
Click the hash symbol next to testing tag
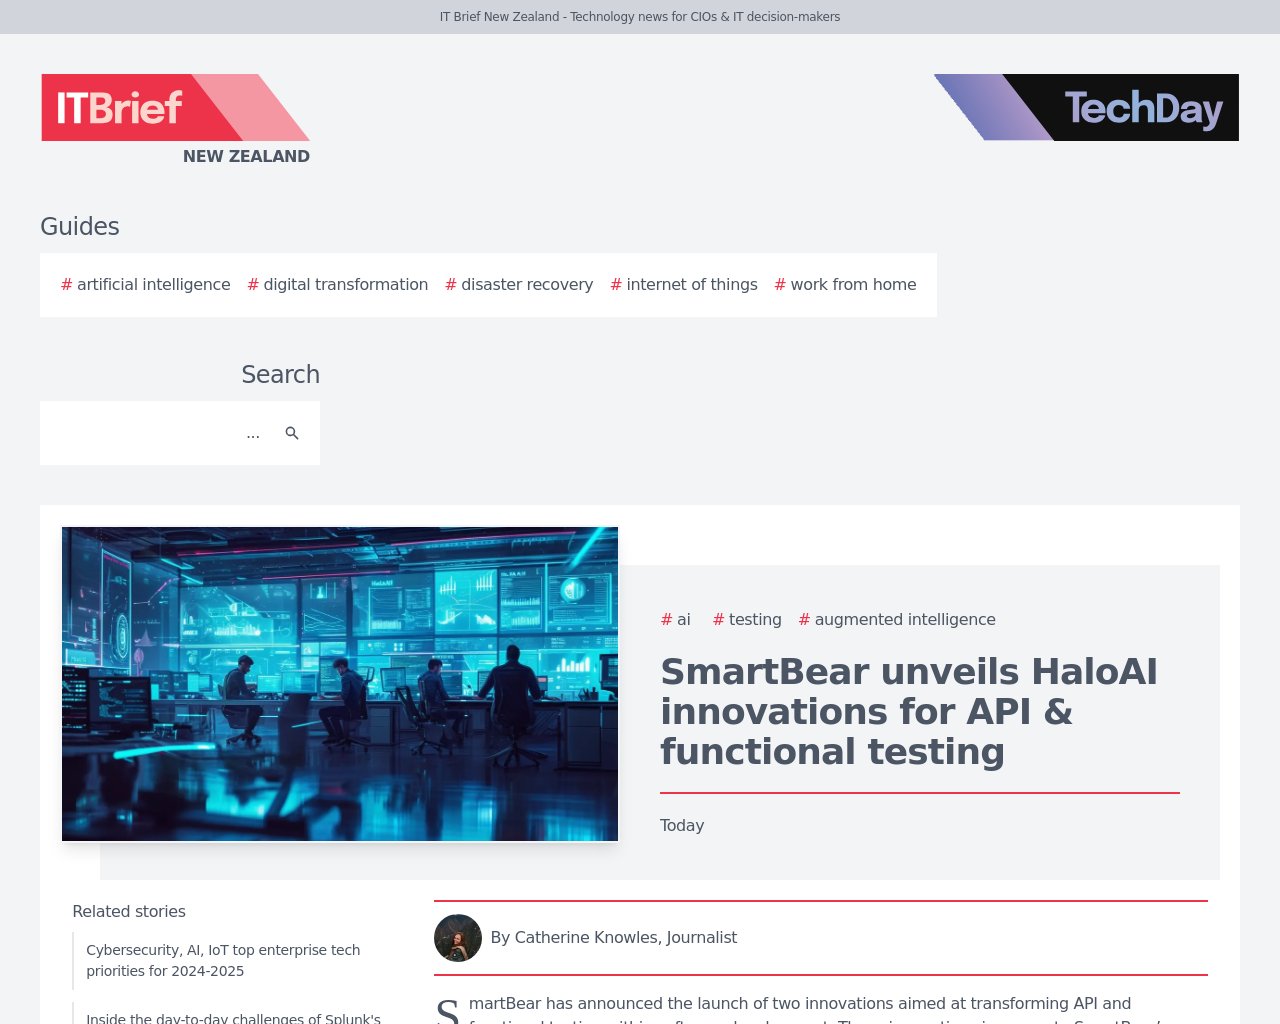pyautogui.click(x=717, y=620)
